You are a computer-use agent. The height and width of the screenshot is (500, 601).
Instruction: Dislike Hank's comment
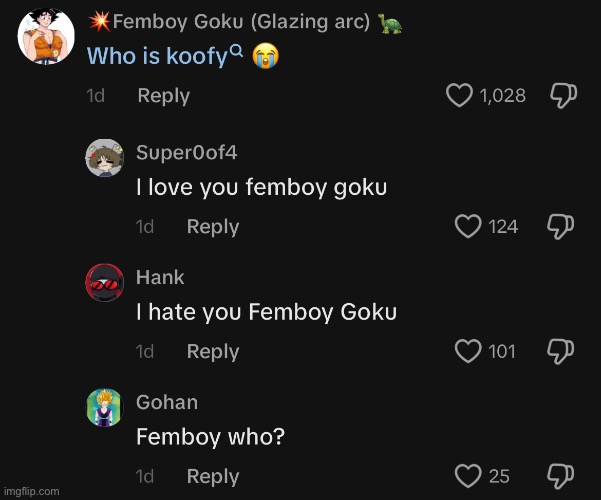[x=559, y=351]
